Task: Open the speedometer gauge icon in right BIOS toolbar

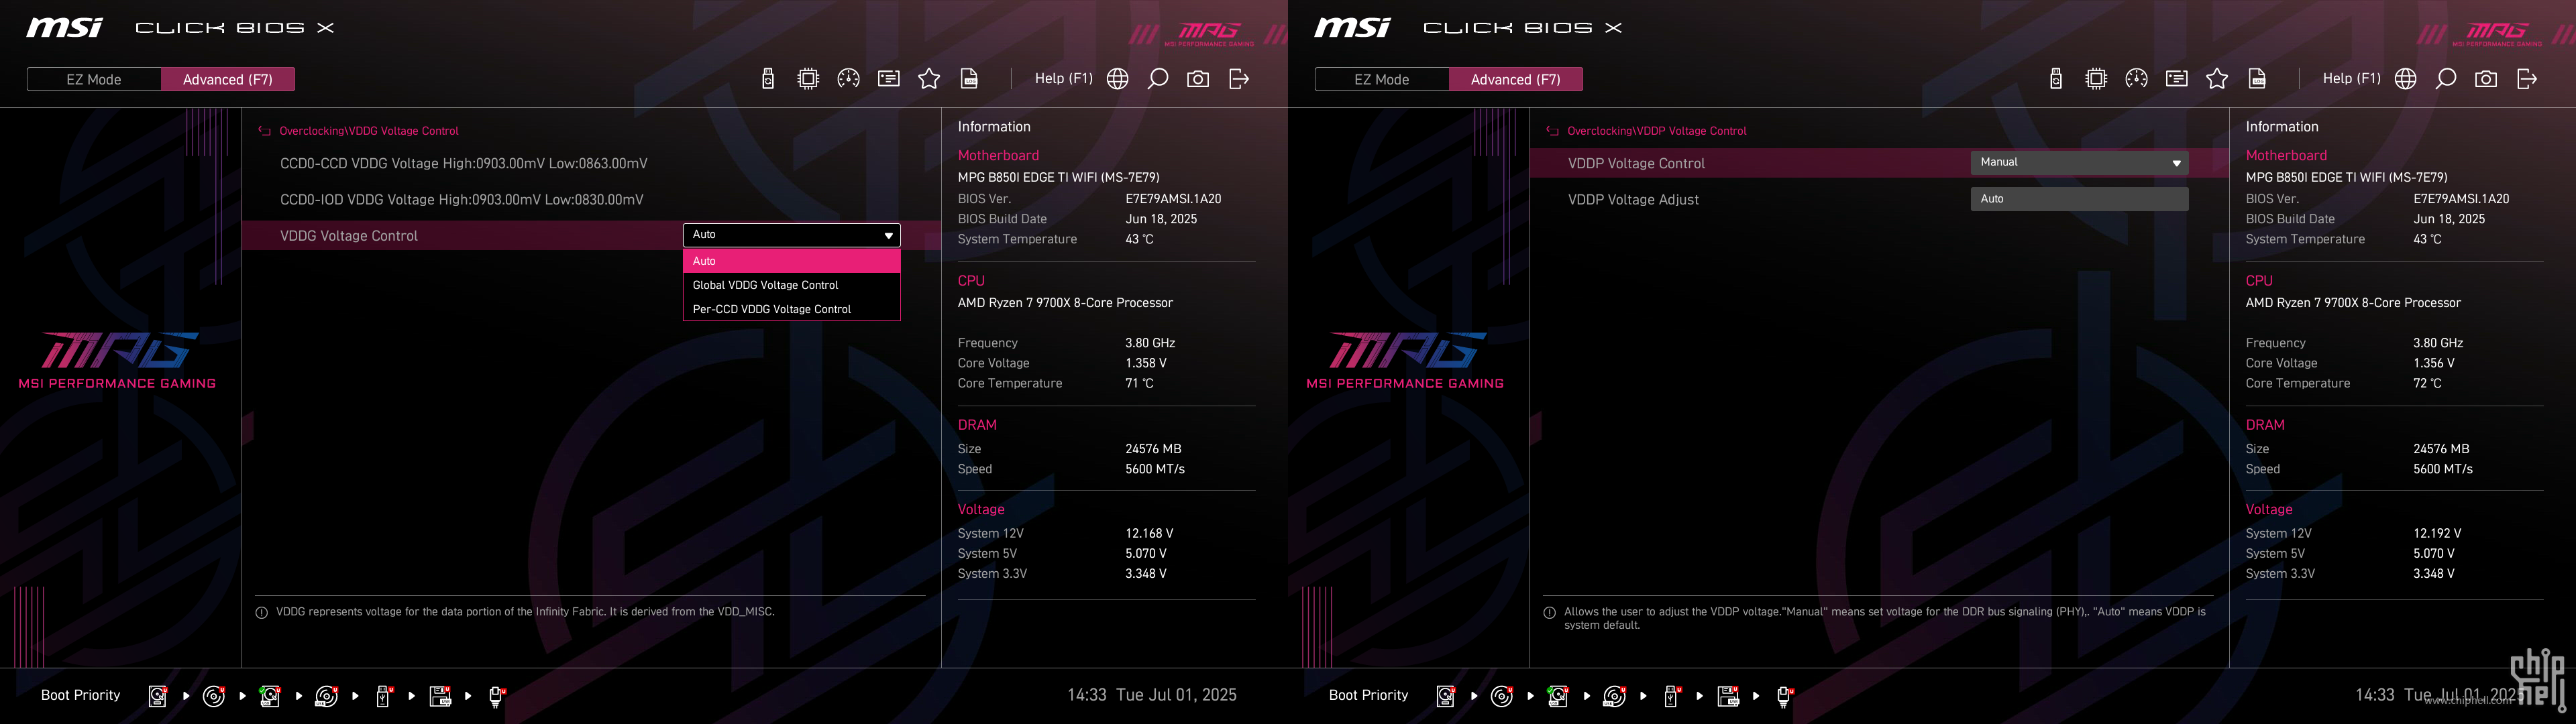Action: pyautogui.click(x=2136, y=79)
